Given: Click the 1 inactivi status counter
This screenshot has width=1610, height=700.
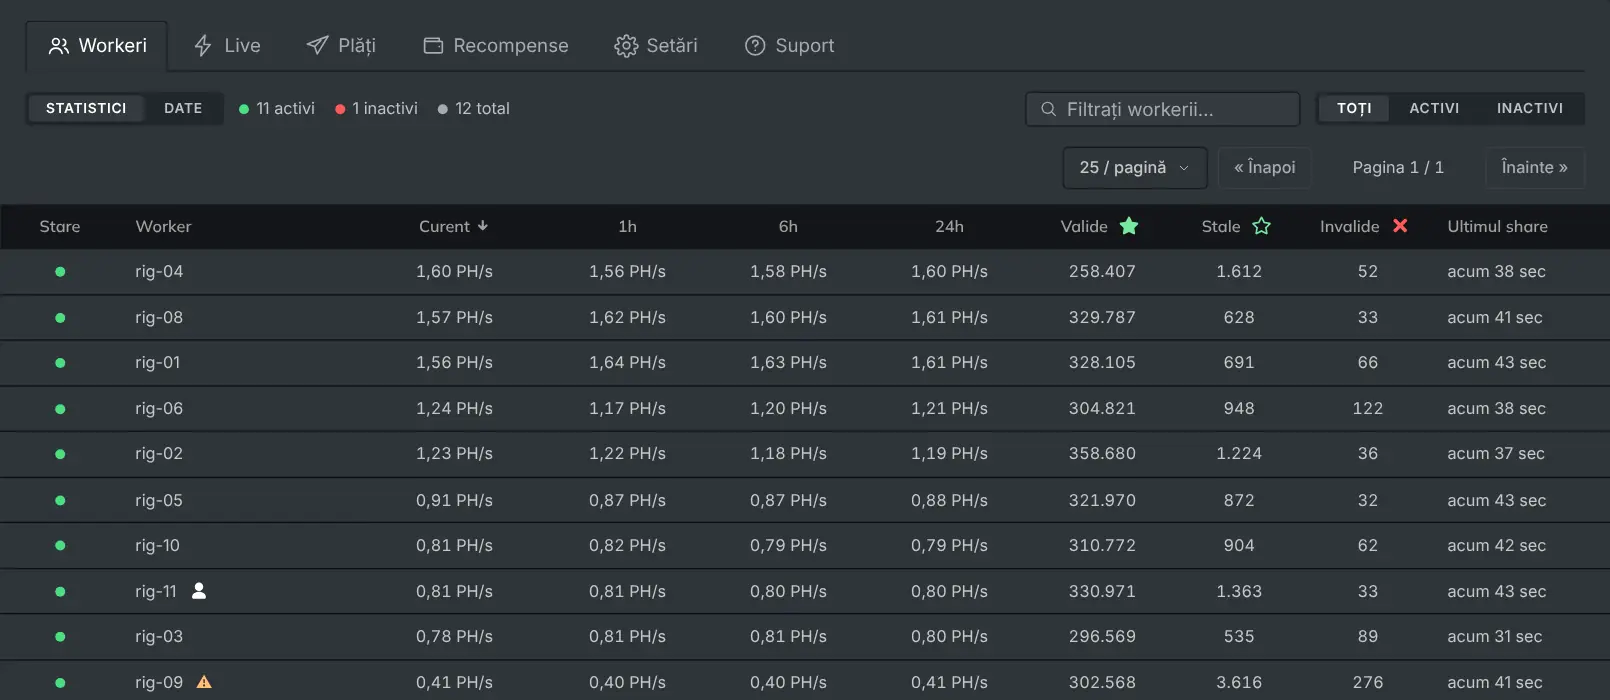Looking at the screenshot, I should point(377,108).
